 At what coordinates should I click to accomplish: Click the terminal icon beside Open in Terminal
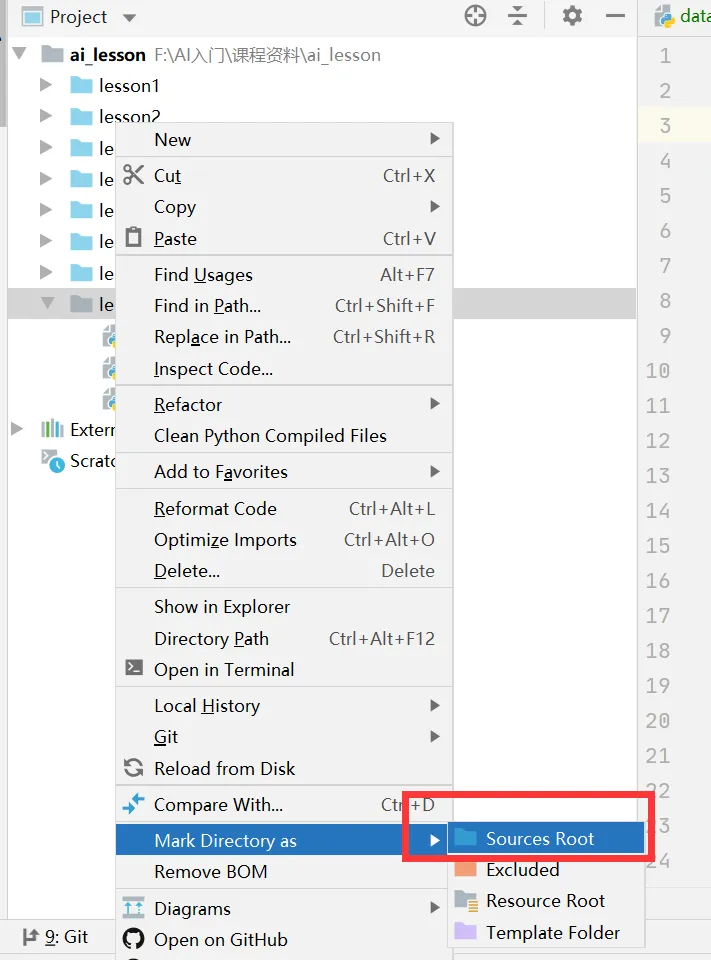[x=134, y=667]
